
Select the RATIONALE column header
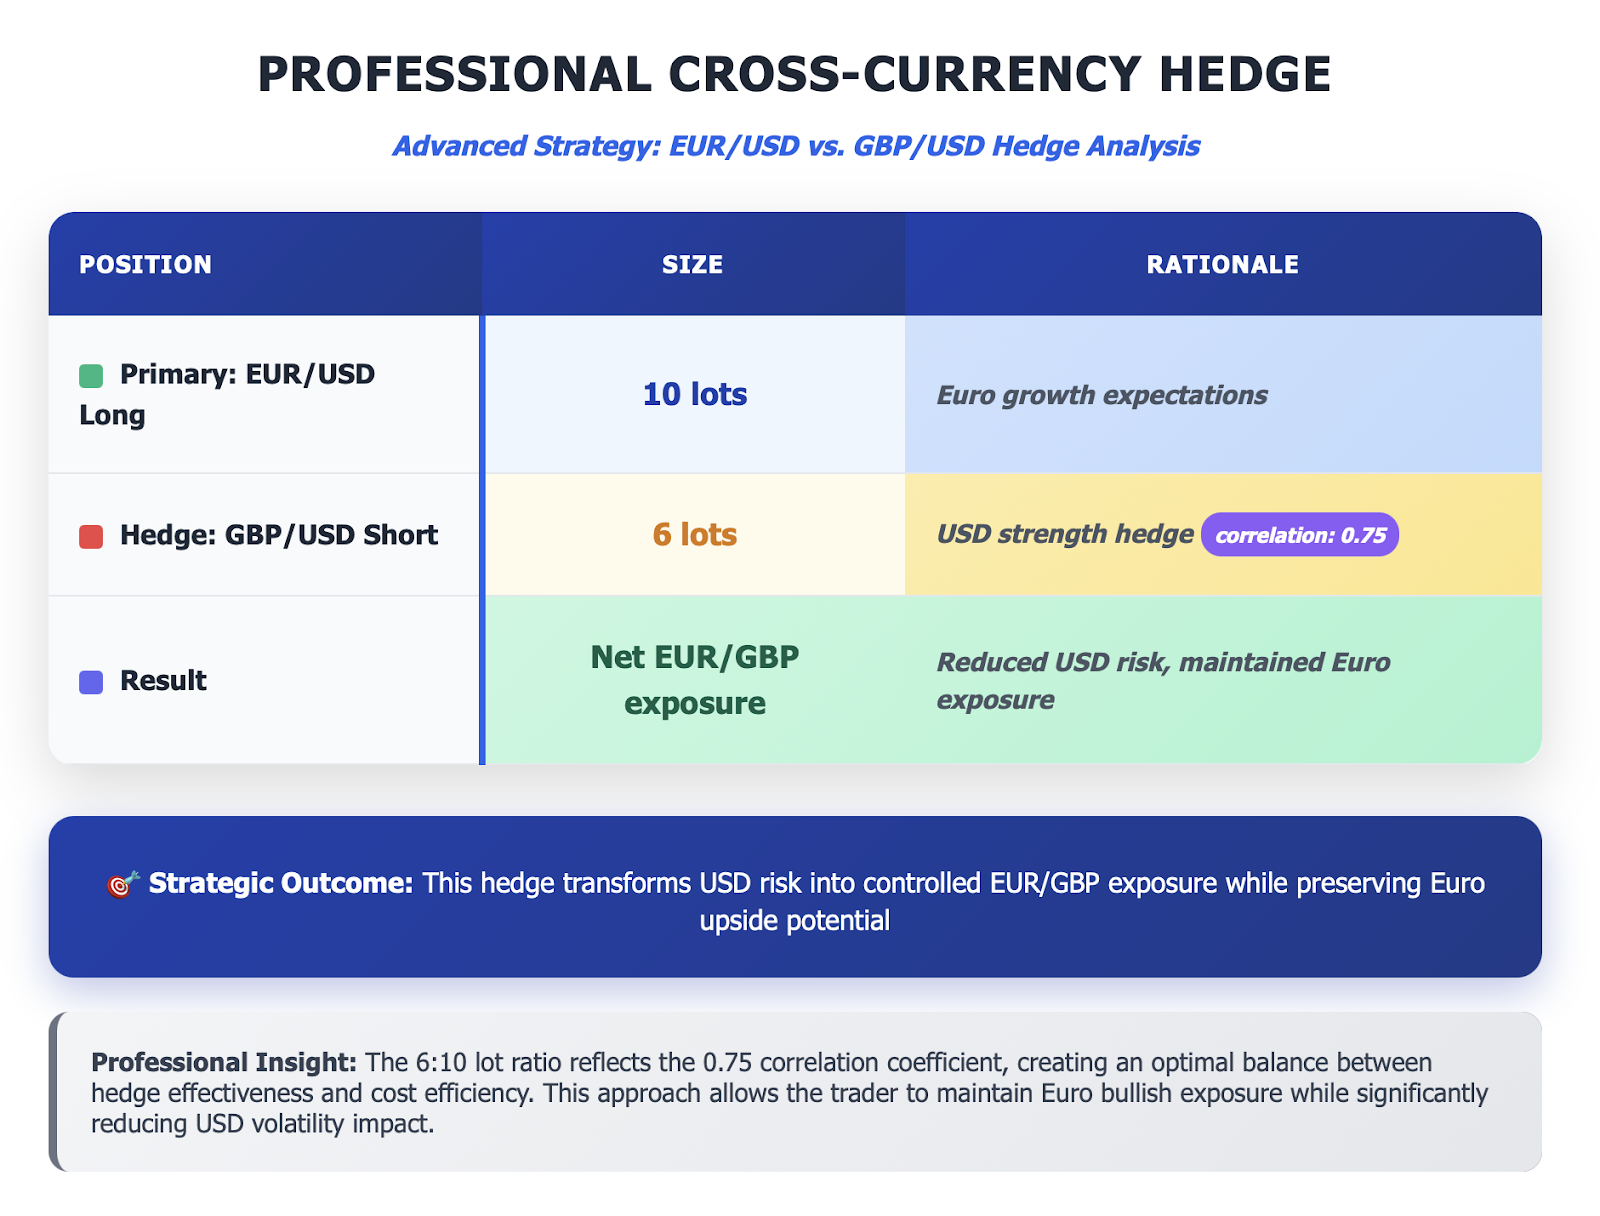(1222, 265)
